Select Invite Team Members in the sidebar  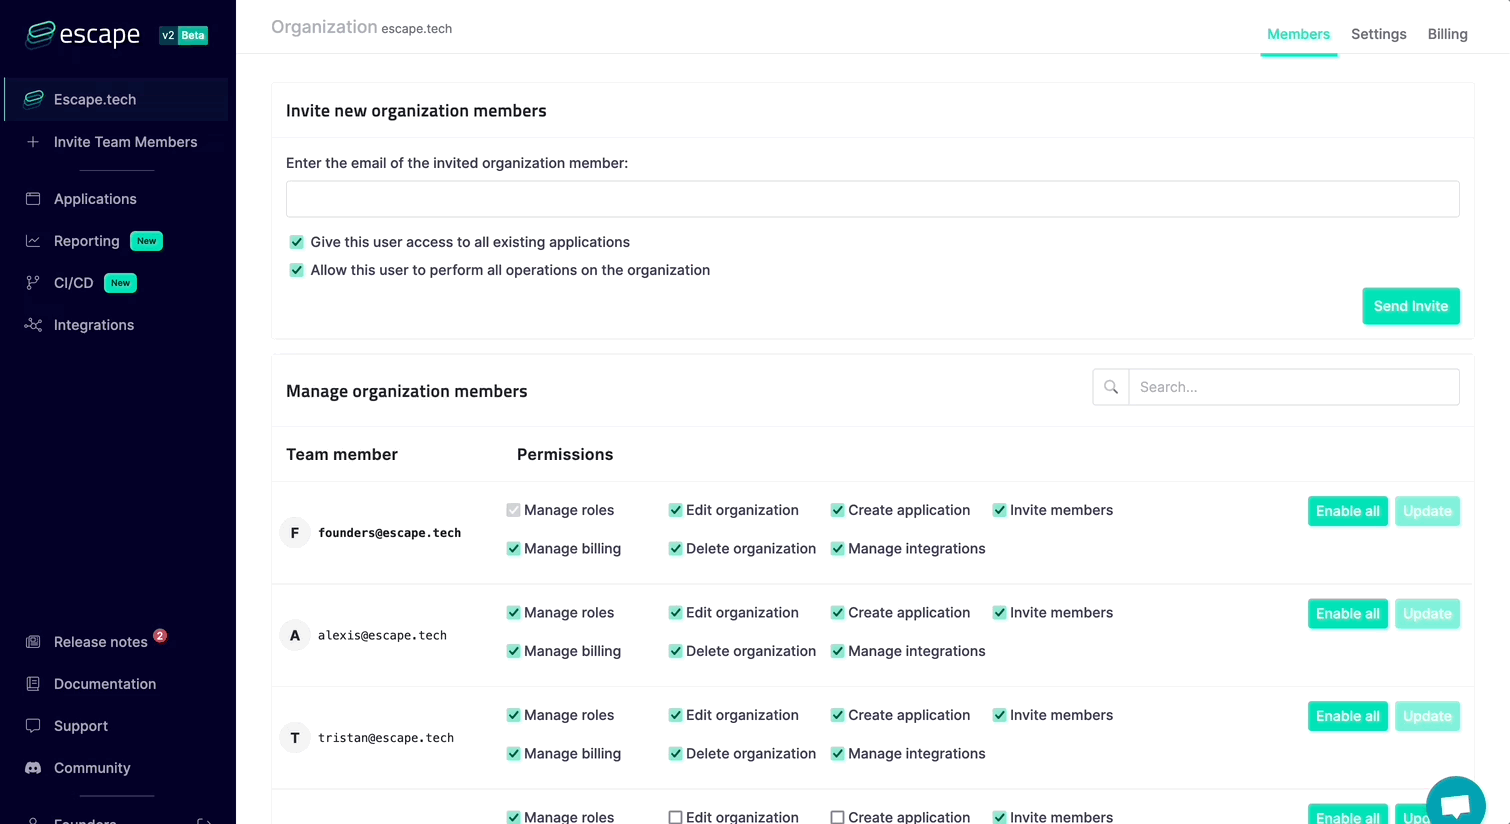[125, 142]
